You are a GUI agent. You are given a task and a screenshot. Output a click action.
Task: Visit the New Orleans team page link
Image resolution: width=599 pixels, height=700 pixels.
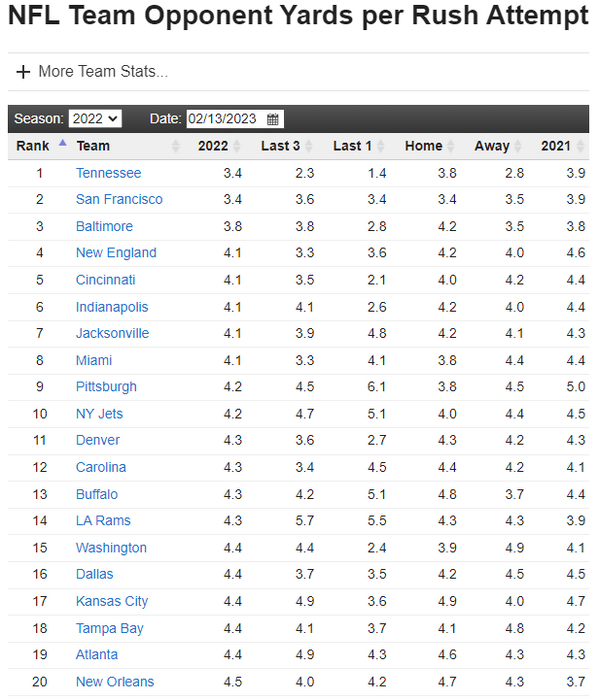click(115, 682)
